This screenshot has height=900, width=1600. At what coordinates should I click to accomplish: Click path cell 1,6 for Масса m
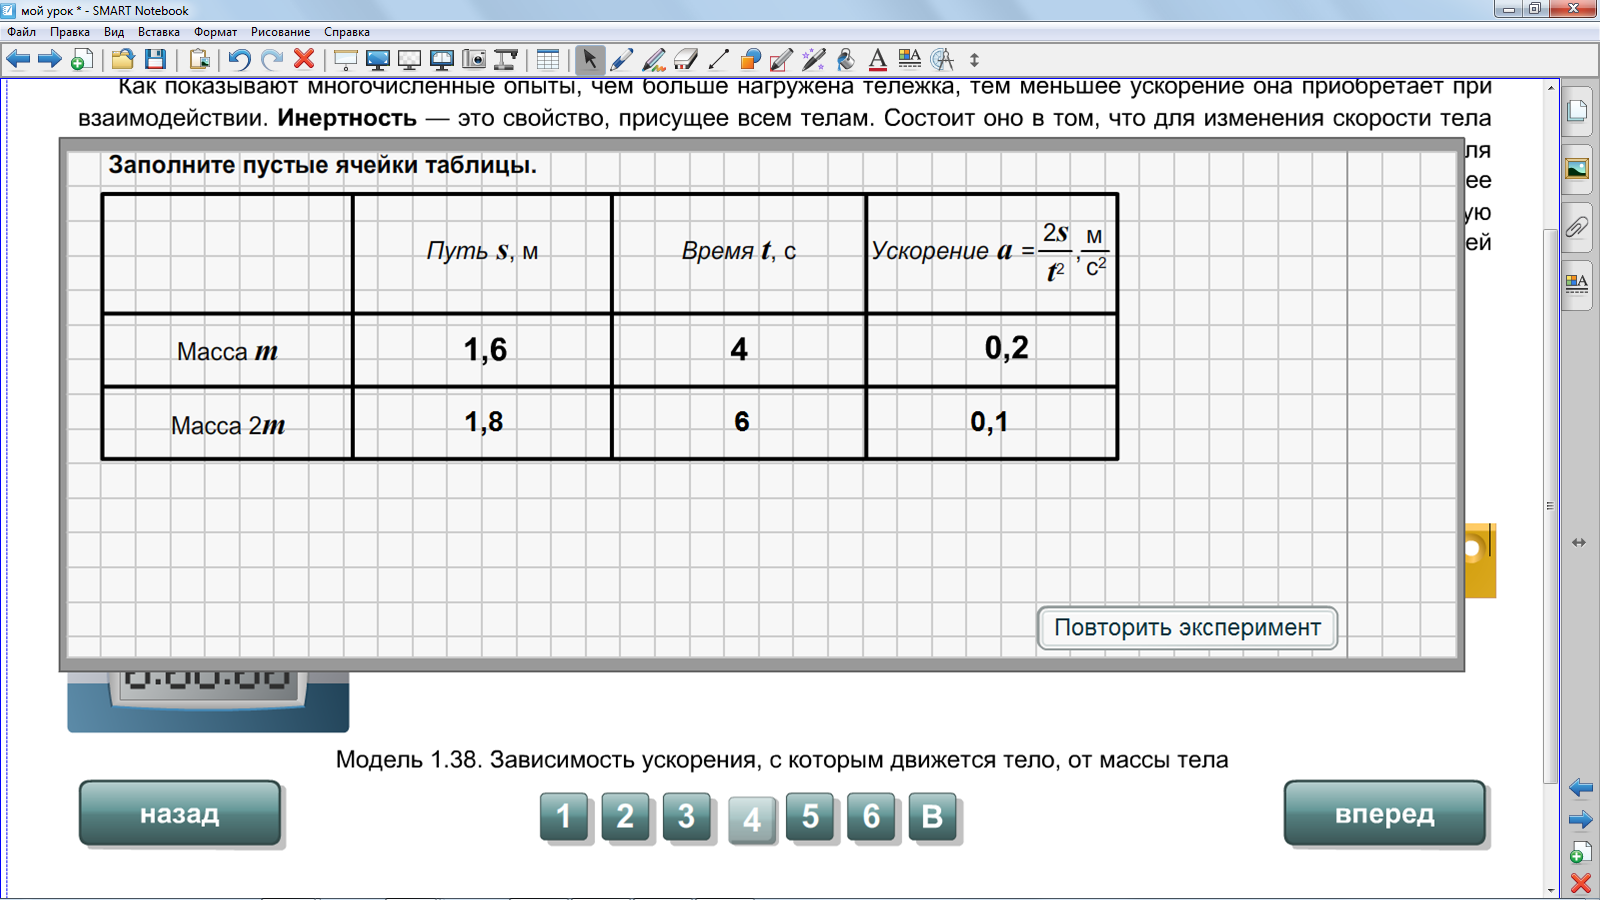(483, 350)
